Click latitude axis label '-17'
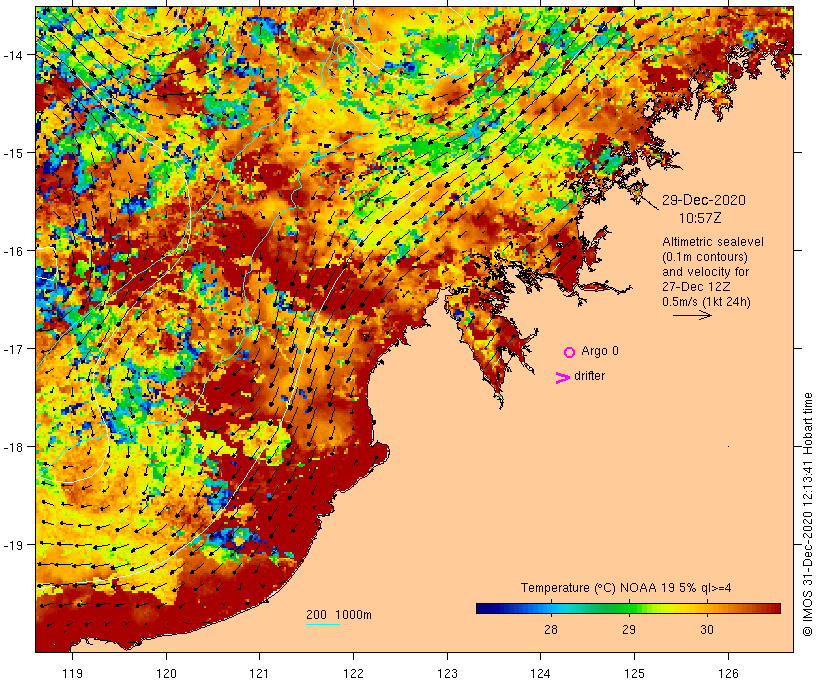This screenshot has width=820, height=680. click(x=12, y=349)
